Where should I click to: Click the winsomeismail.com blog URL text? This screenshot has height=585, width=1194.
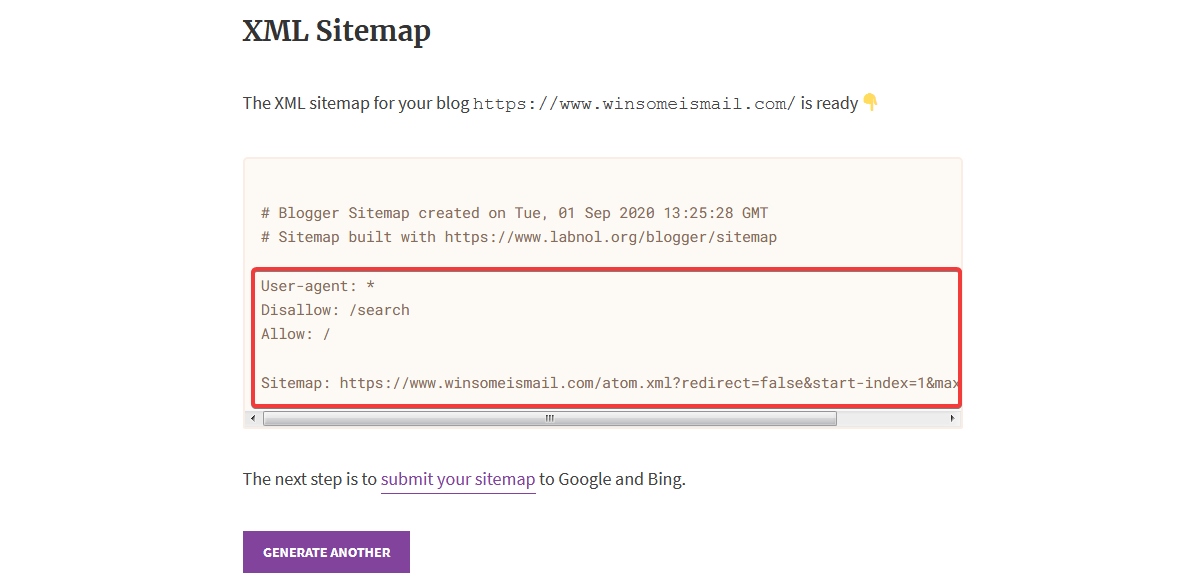point(634,104)
